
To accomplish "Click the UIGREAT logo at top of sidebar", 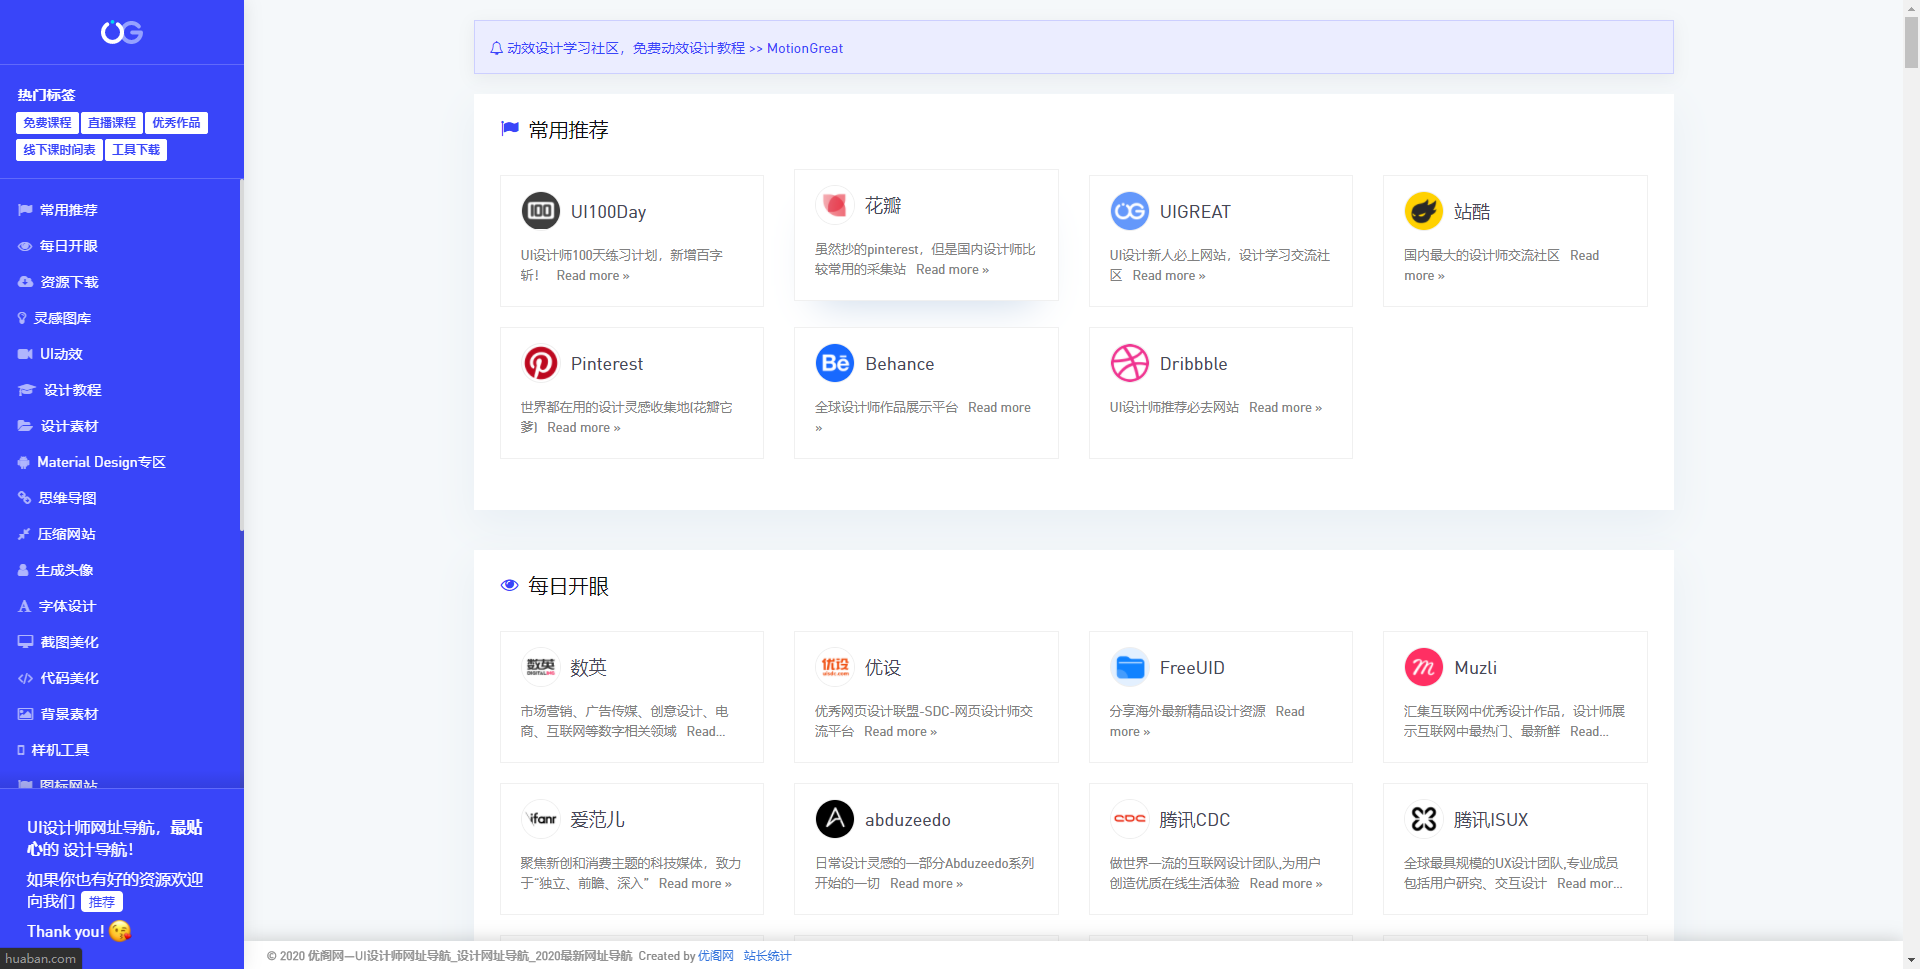I will coord(120,32).
